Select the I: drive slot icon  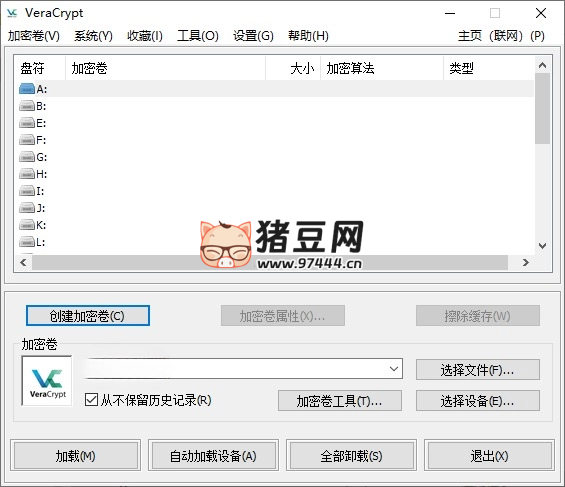(x=27, y=191)
